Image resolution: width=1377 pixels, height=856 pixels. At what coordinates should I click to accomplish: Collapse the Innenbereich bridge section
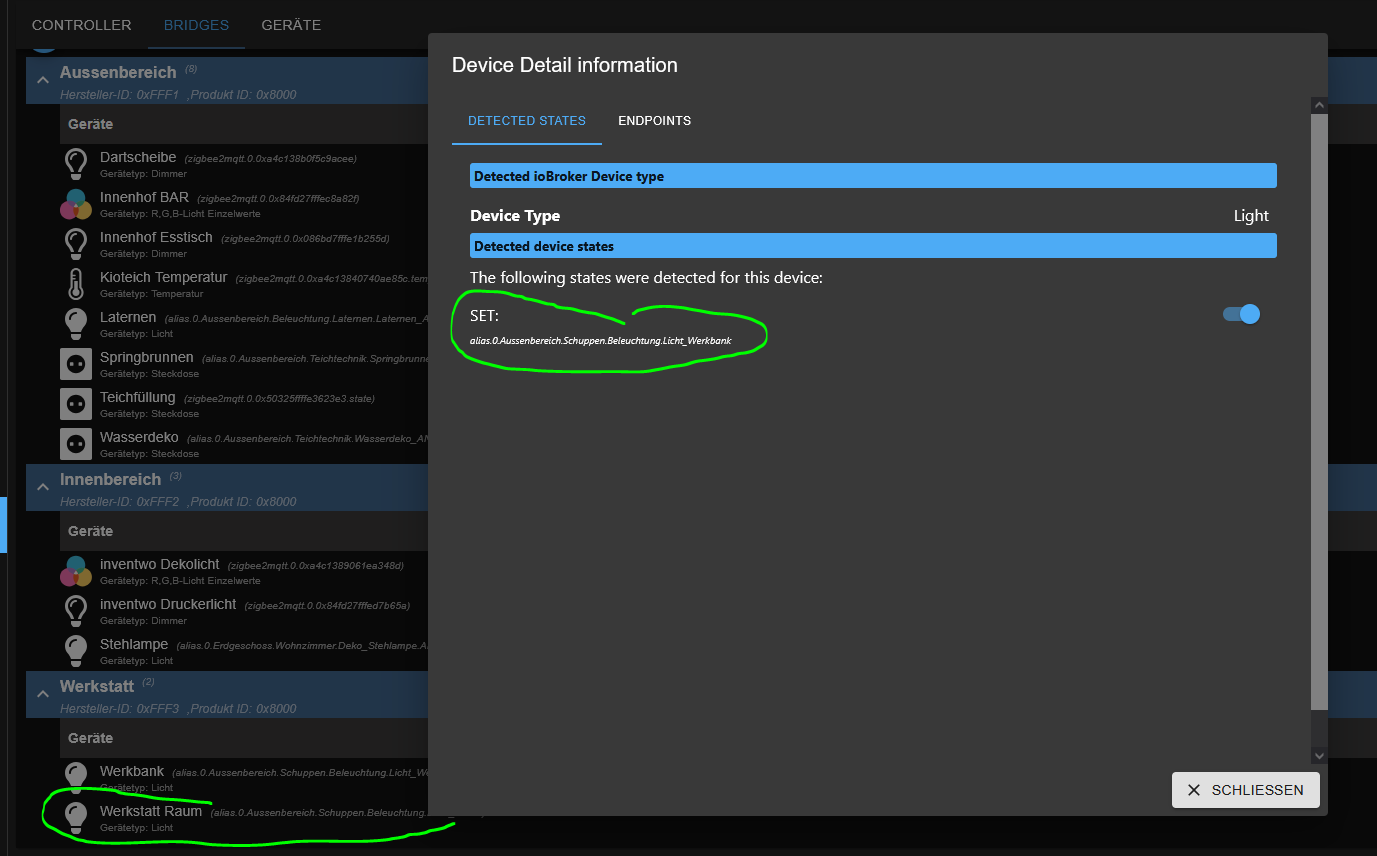(x=43, y=487)
